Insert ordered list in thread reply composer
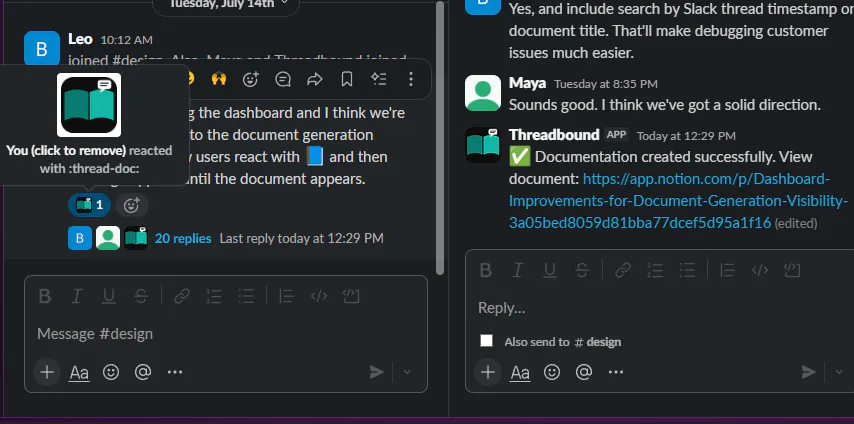Screen dimensions: 854x424 655,270
